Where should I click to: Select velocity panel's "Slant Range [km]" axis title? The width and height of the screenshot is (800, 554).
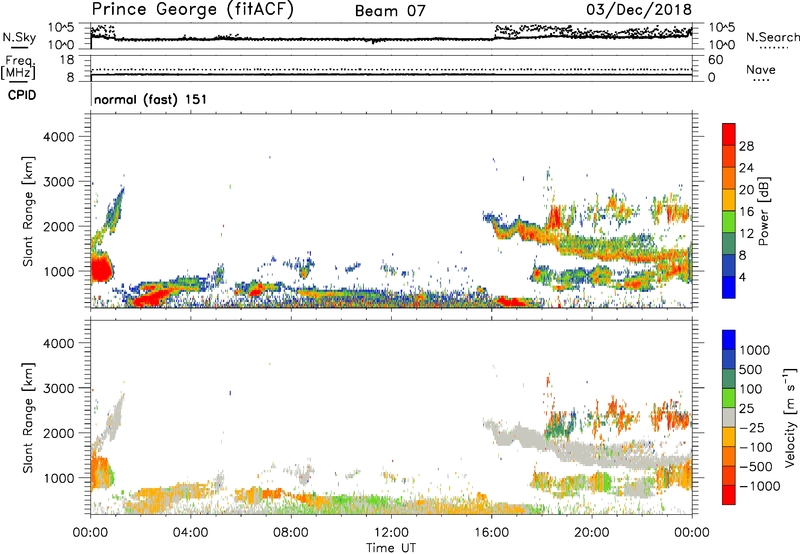pyautogui.click(x=28, y=418)
